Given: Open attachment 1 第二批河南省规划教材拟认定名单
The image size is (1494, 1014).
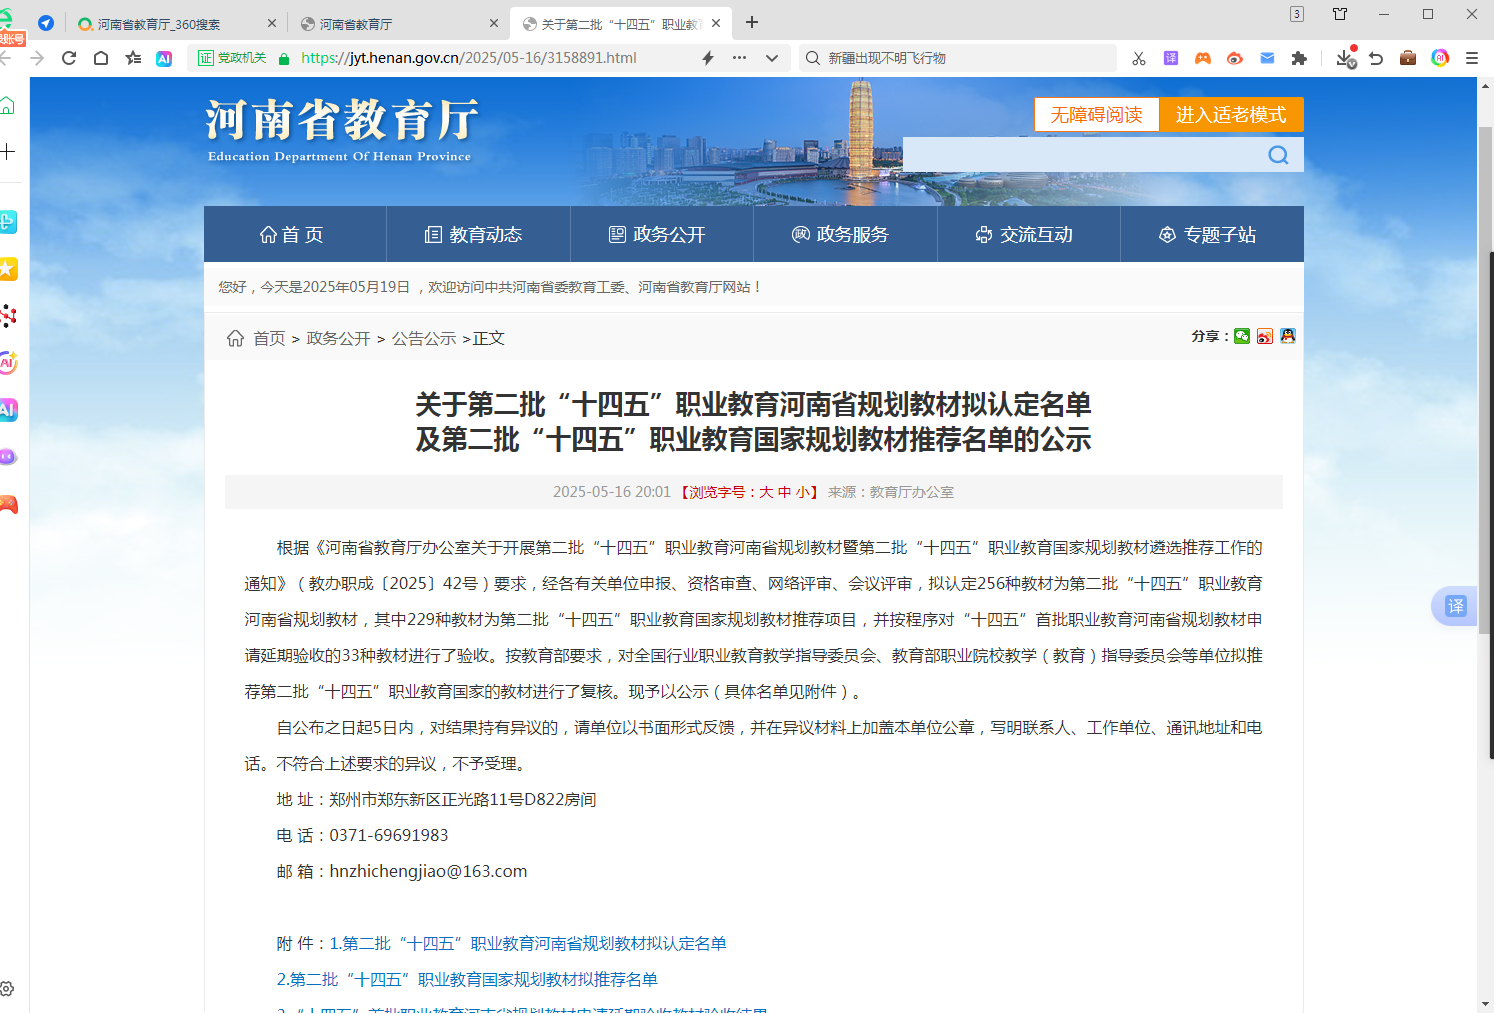Looking at the screenshot, I should [x=528, y=943].
